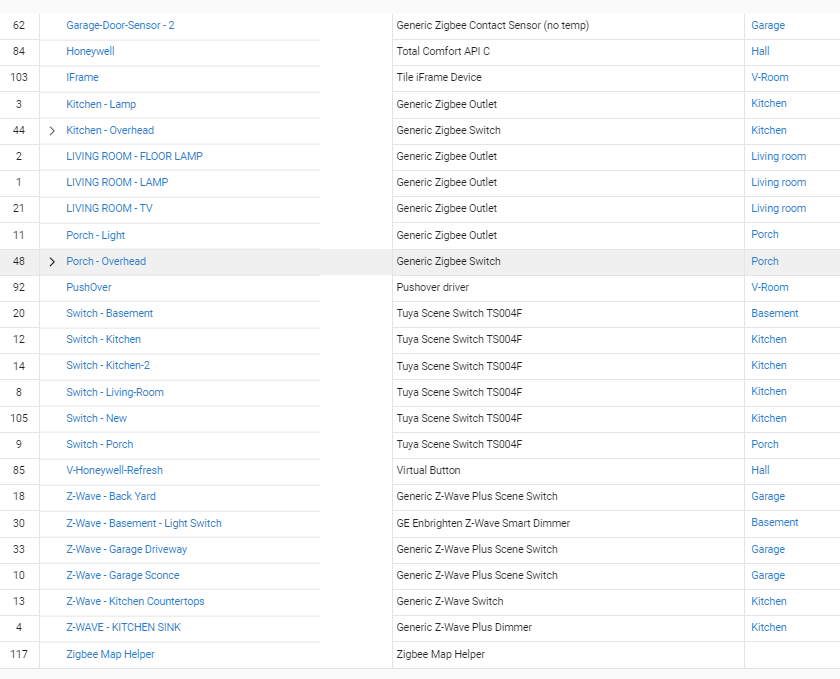Open Switch - Living-Room device link
The image size is (840, 679).
115,392
